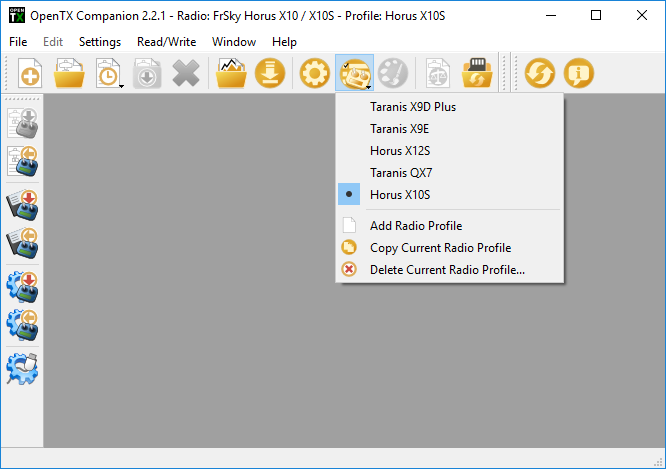Image resolution: width=666 pixels, height=469 pixels.
Task: Click the greyed-out save document icon
Action: point(147,73)
